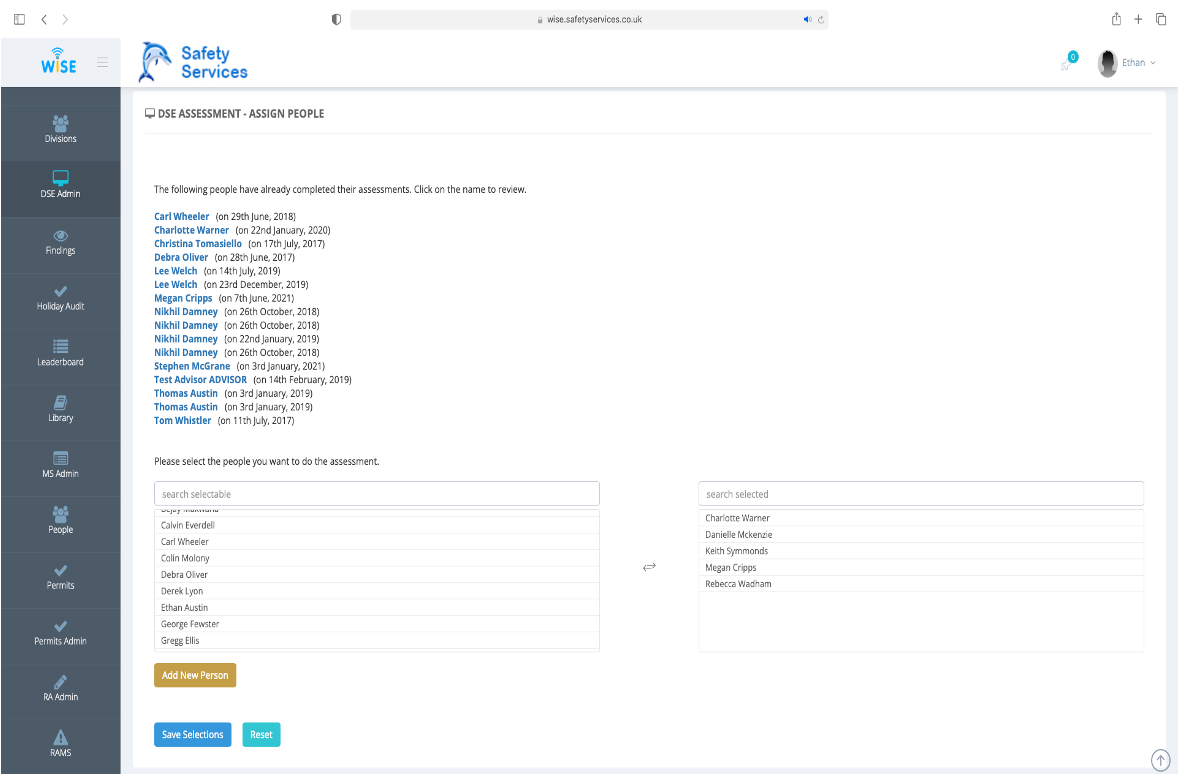Image resolution: width=1178 pixels, height=774 pixels.
Task: Open the MS Admin icon
Action: click(60, 458)
